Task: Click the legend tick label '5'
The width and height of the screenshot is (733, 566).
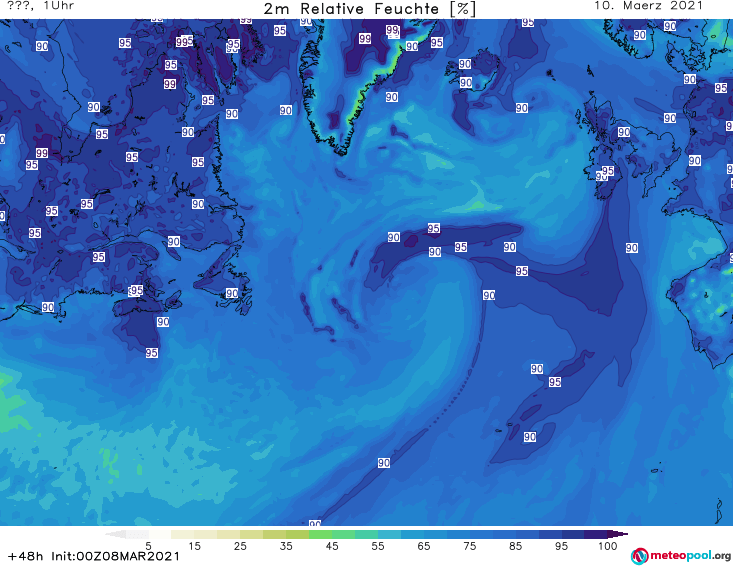Action: (x=148, y=546)
